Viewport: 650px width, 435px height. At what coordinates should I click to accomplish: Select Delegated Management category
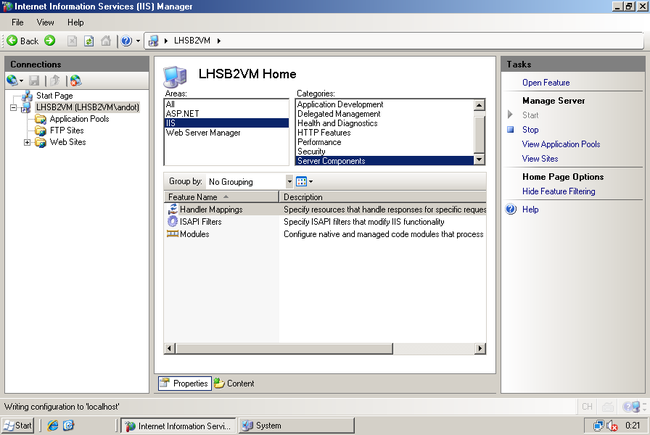tap(385, 114)
